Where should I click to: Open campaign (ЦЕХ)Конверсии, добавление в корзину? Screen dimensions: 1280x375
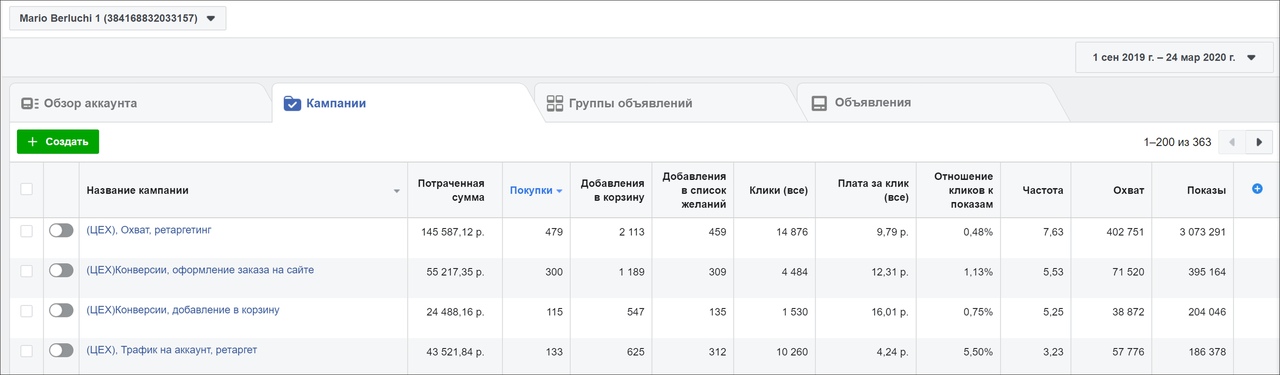coord(183,310)
